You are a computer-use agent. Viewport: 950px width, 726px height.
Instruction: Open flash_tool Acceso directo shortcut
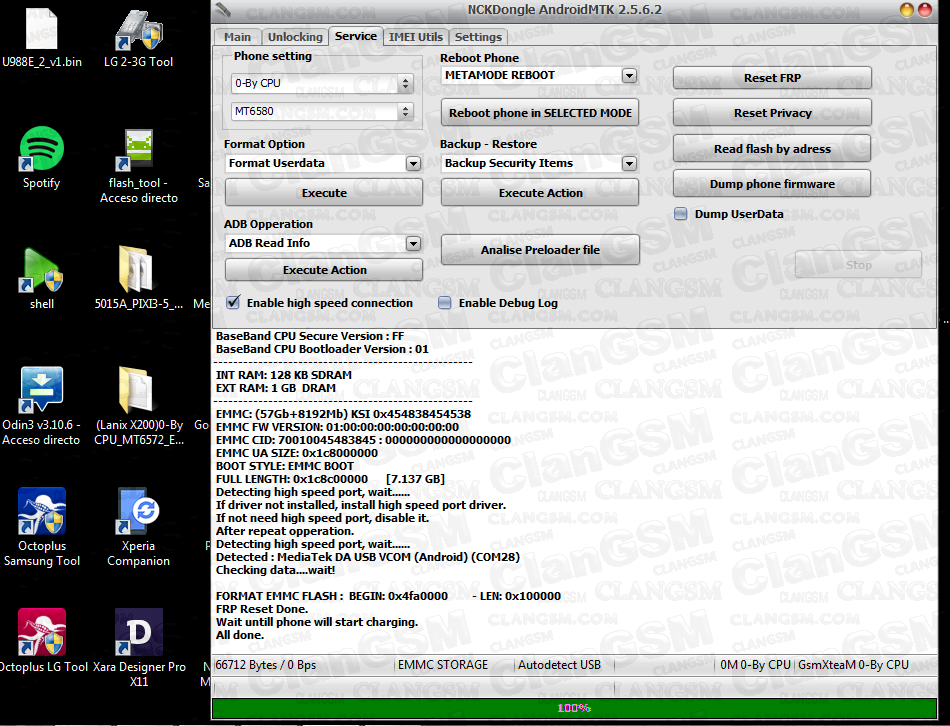[x=138, y=164]
